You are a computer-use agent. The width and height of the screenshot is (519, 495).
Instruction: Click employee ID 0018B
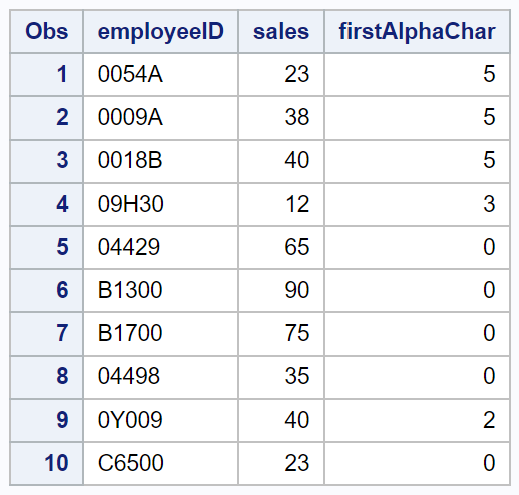tap(161, 161)
